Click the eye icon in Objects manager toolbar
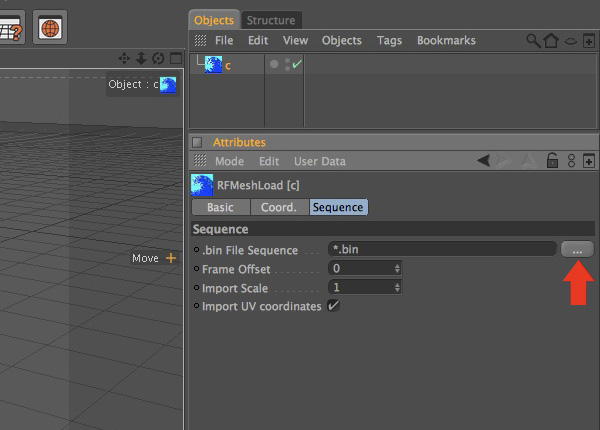Viewport: 600px width, 430px height. coord(571,41)
